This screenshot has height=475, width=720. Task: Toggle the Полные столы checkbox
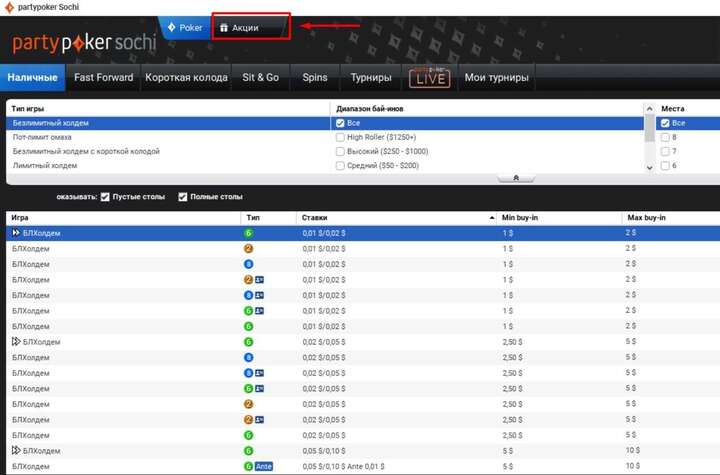(x=183, y=197)
